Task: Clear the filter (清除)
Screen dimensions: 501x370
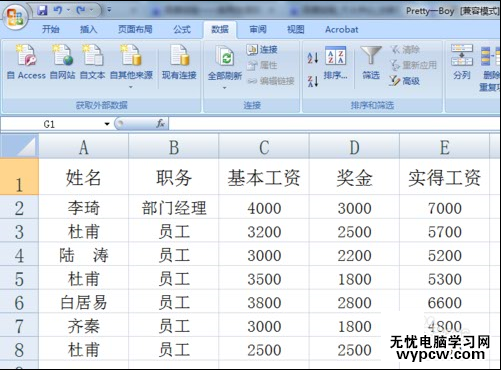Action: (x=405, y=50)
